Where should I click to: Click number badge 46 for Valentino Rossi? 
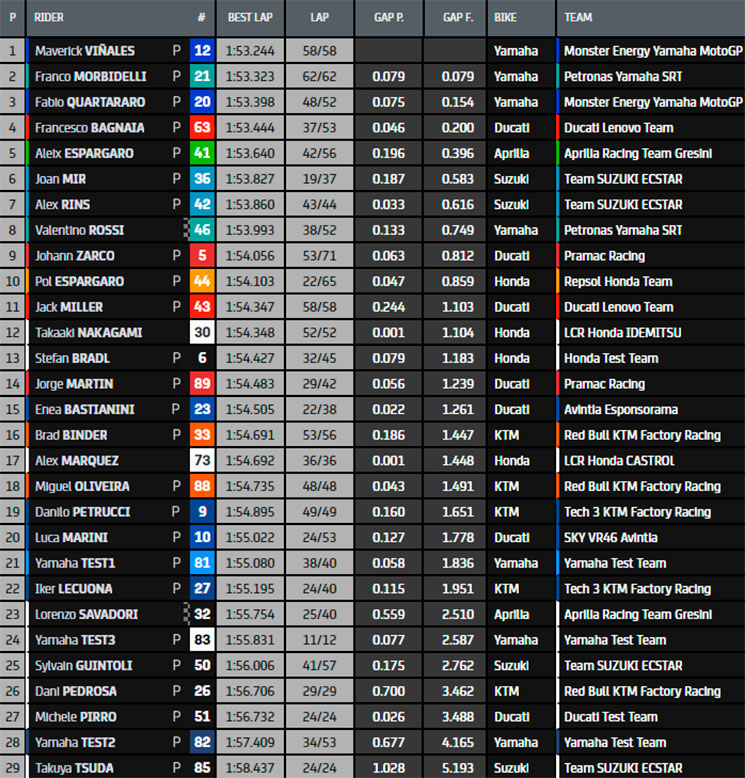click(202, 230)
